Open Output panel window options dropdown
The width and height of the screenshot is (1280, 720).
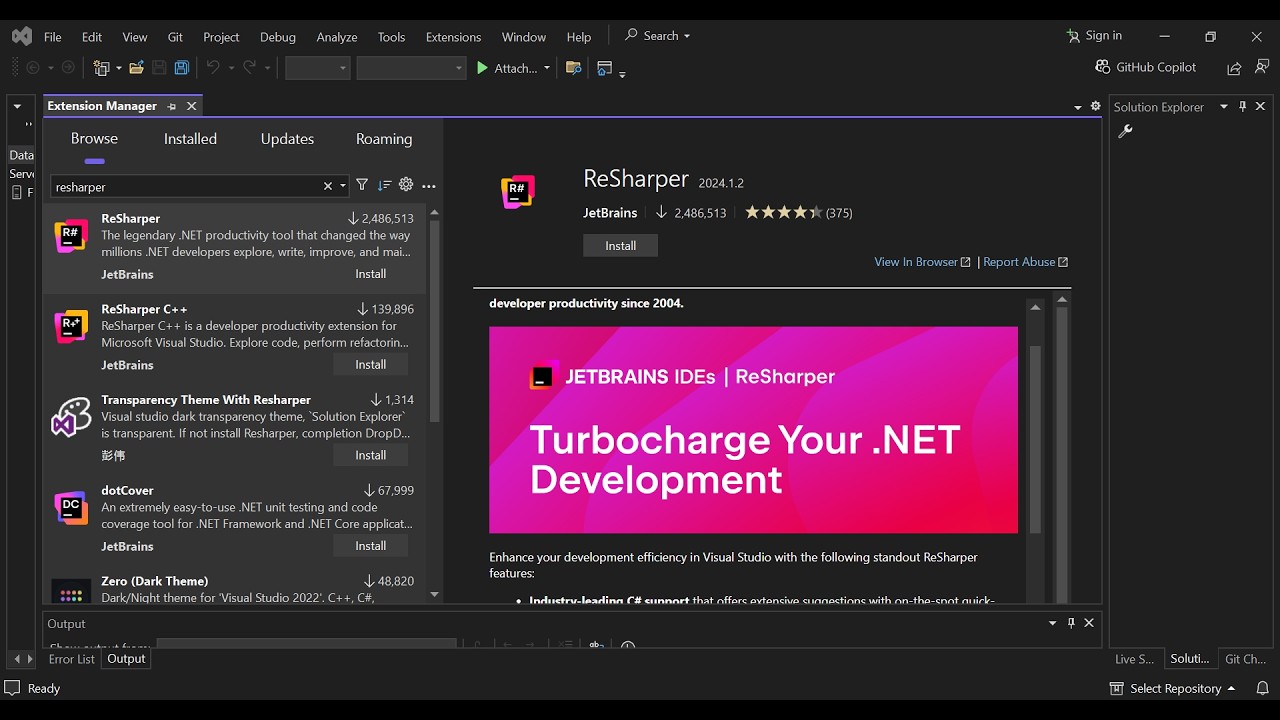click(x=1052, y=623)
